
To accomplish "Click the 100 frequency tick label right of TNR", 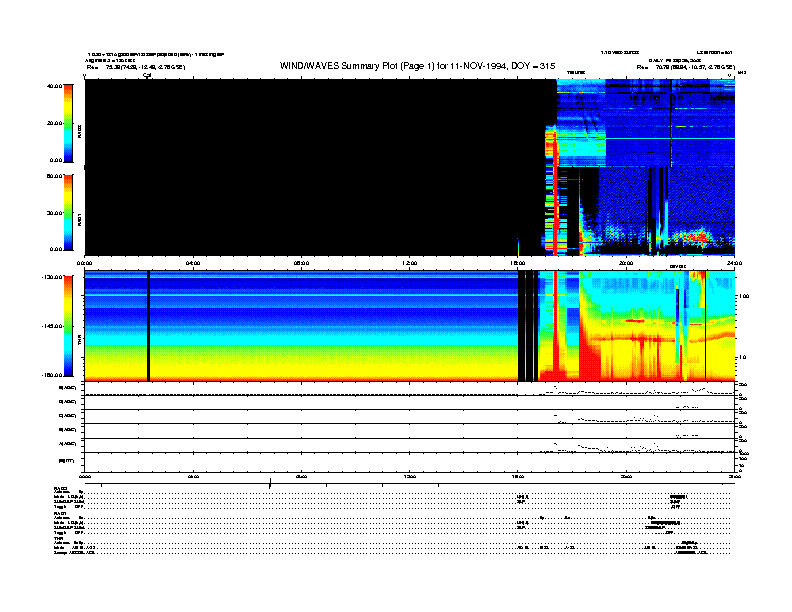I will point(744,296).
